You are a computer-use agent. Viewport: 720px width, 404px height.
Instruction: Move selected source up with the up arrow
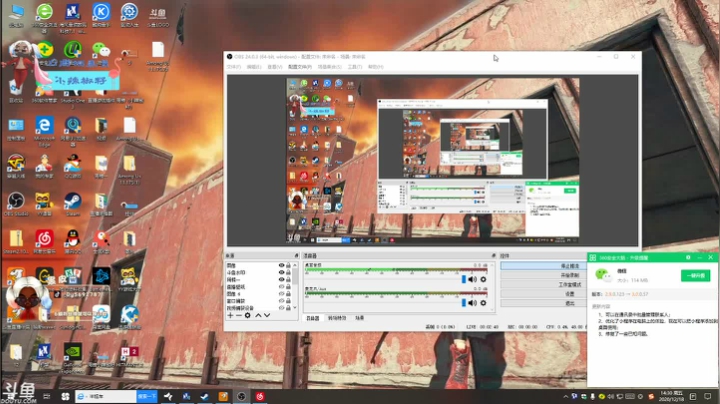click(258, 315)
